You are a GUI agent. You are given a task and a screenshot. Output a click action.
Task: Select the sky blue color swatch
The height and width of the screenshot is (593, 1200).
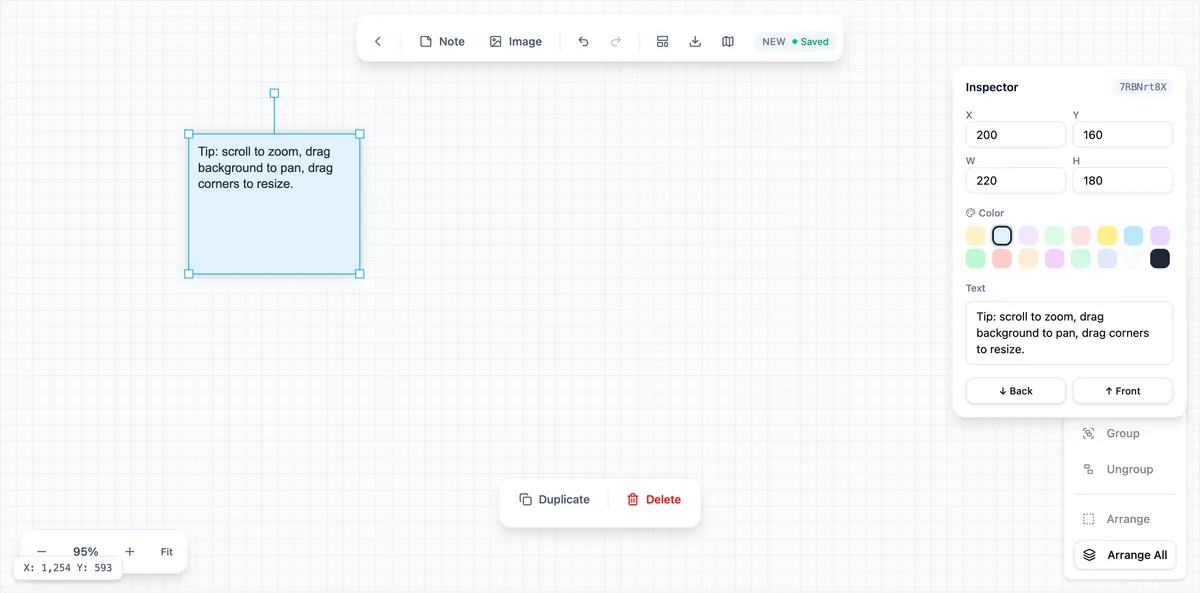point(1133,236)
